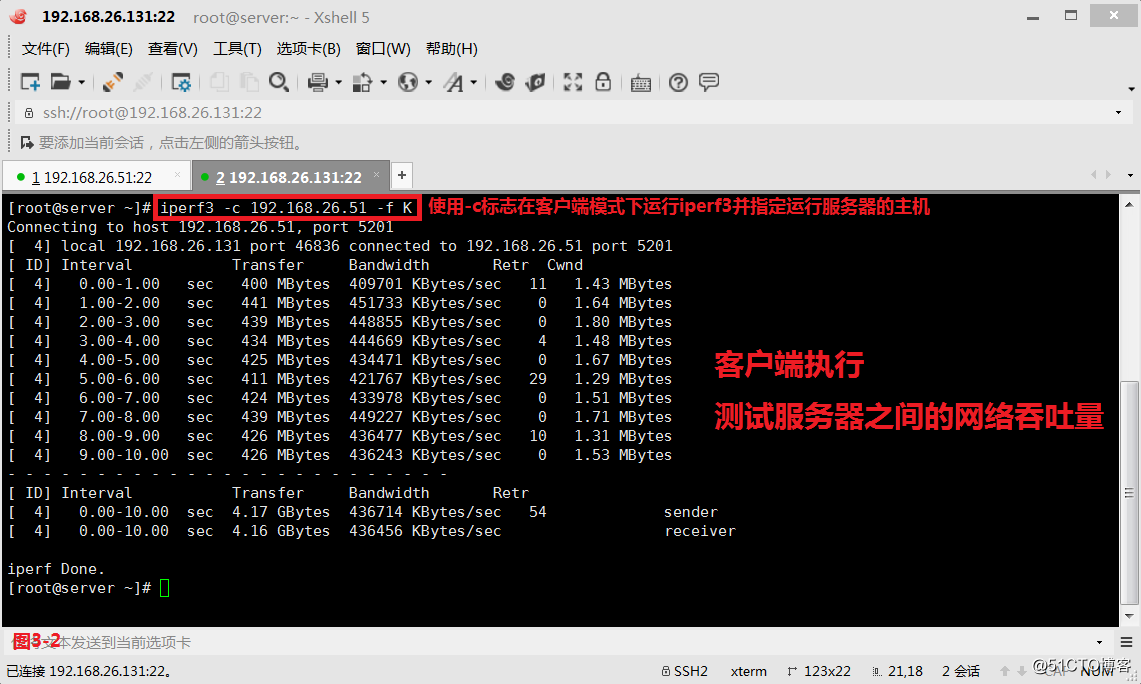Open the 选项卡(B) menu

309,49
